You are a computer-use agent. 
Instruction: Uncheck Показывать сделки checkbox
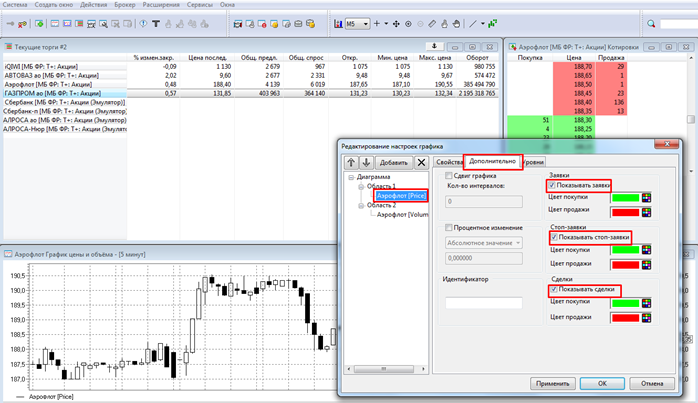tap(554, 289)
